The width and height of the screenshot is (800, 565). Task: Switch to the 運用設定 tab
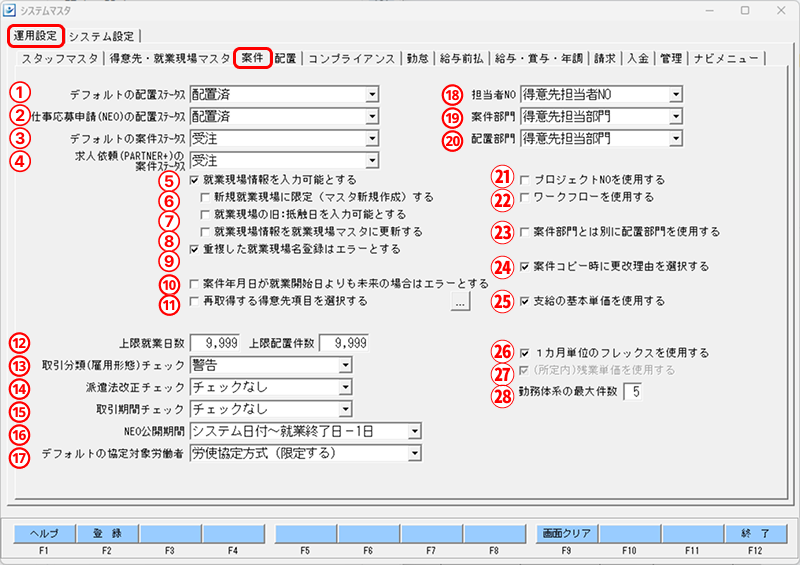tap(35, 36)
